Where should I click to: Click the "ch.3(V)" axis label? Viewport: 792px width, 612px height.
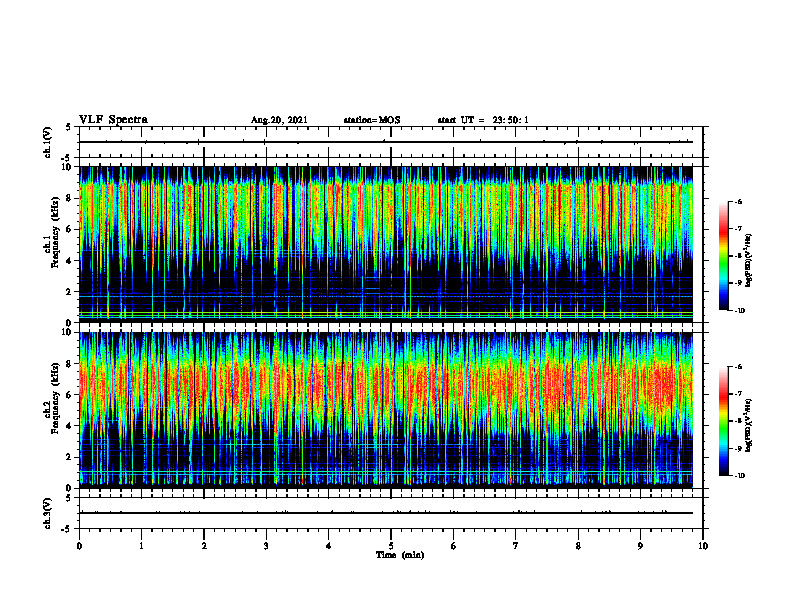click(47, 513)
